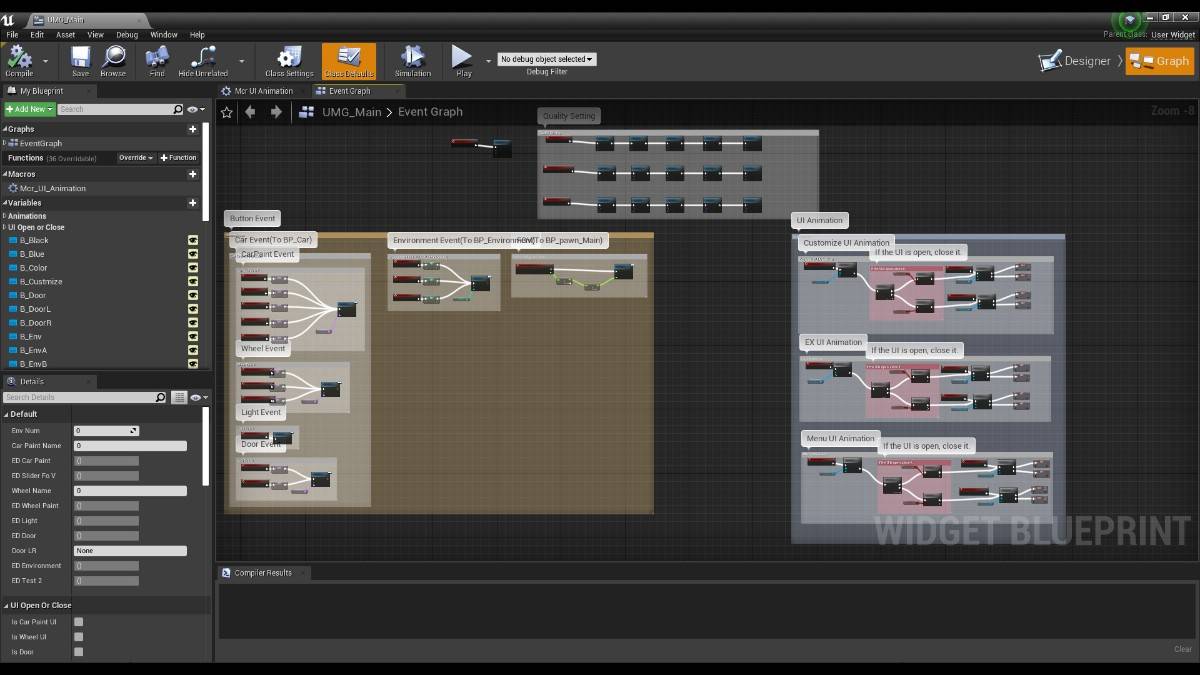Viewport: 1200px width, 675px height.
Task: Collapse the UI Open or Close variable category
Action: pos(4,227)
